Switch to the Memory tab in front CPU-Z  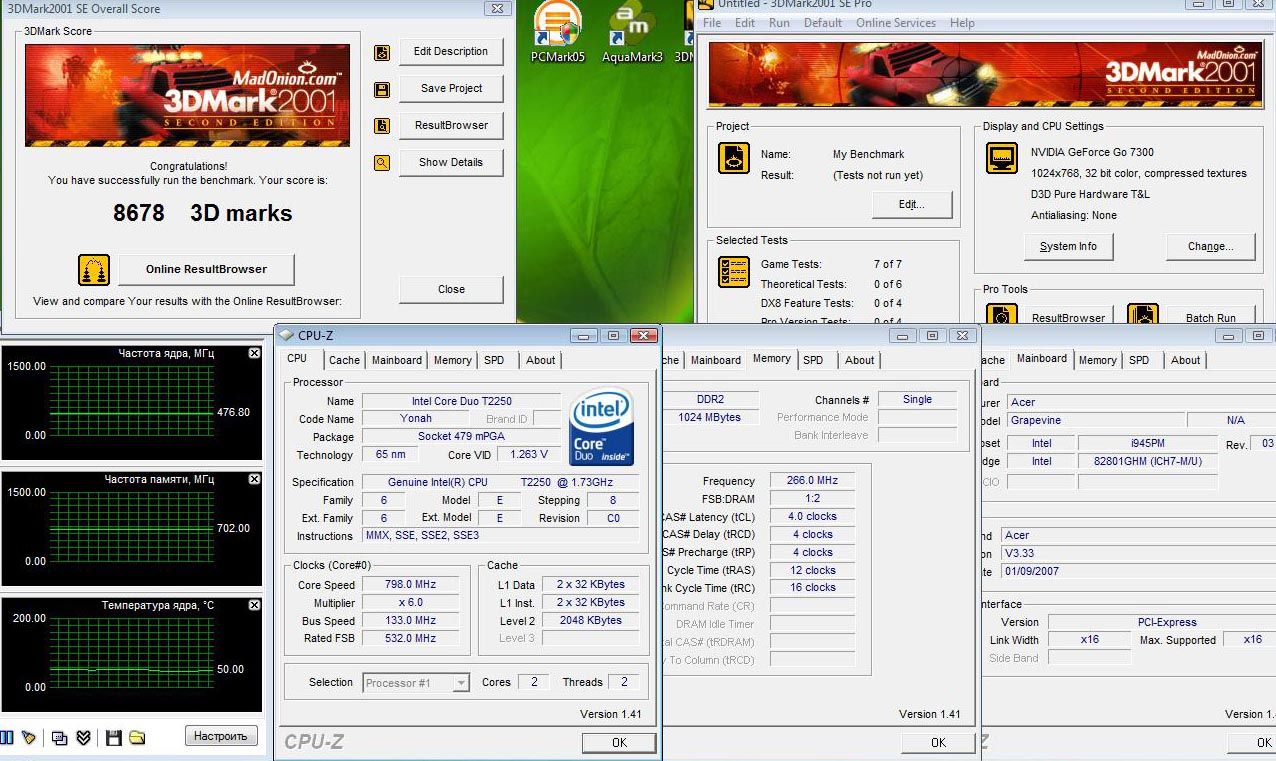[x=452, y=360]
